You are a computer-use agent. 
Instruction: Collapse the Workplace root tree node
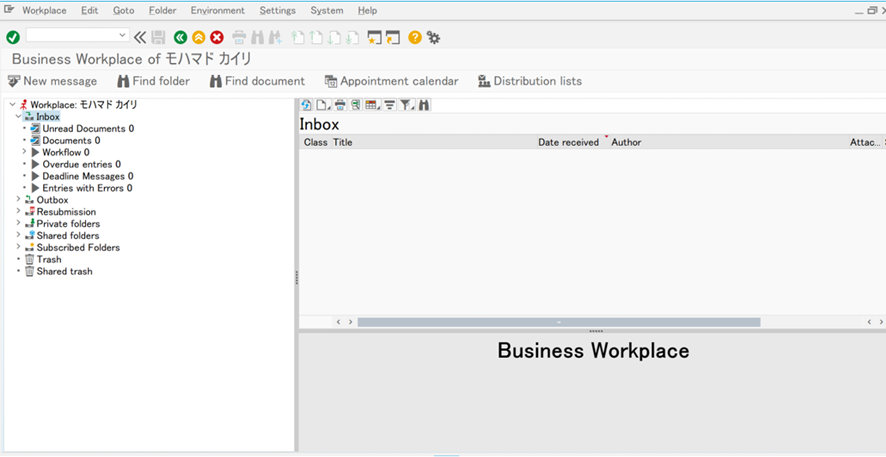pos(12,105)
